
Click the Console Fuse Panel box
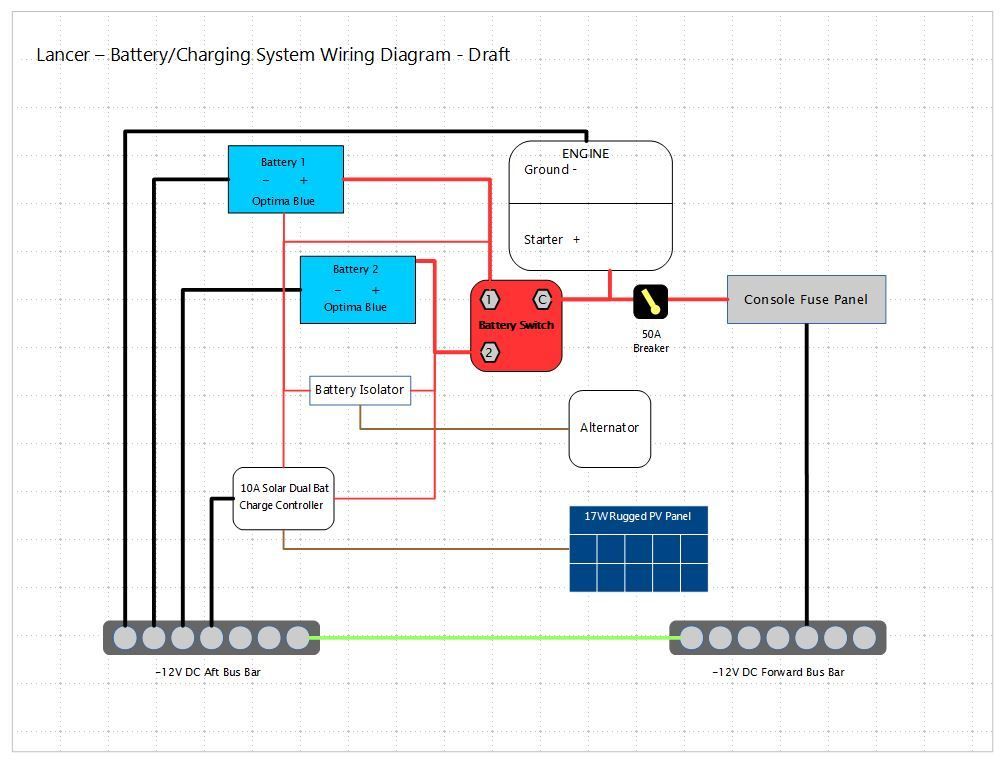[806, 300]
